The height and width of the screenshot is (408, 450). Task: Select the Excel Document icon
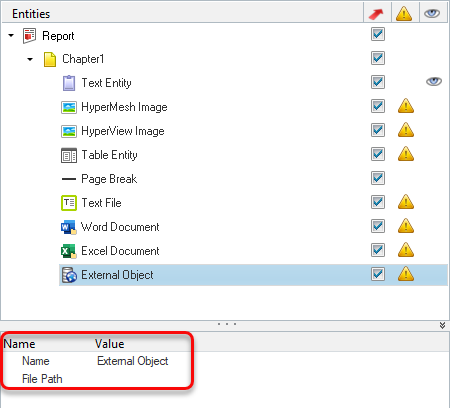[69, 251]
